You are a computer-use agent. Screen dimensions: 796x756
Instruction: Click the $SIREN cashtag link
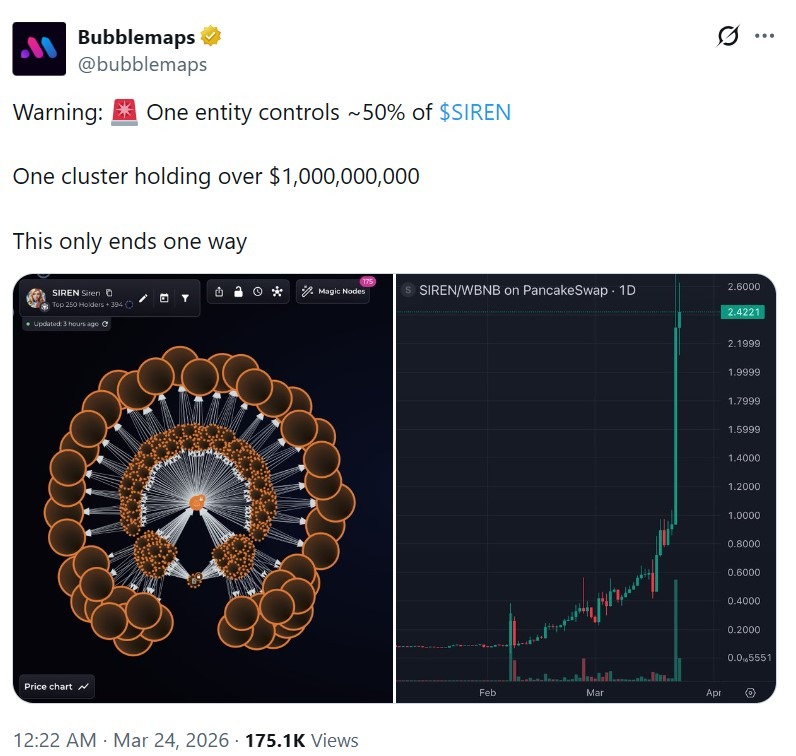pos(475,112)
